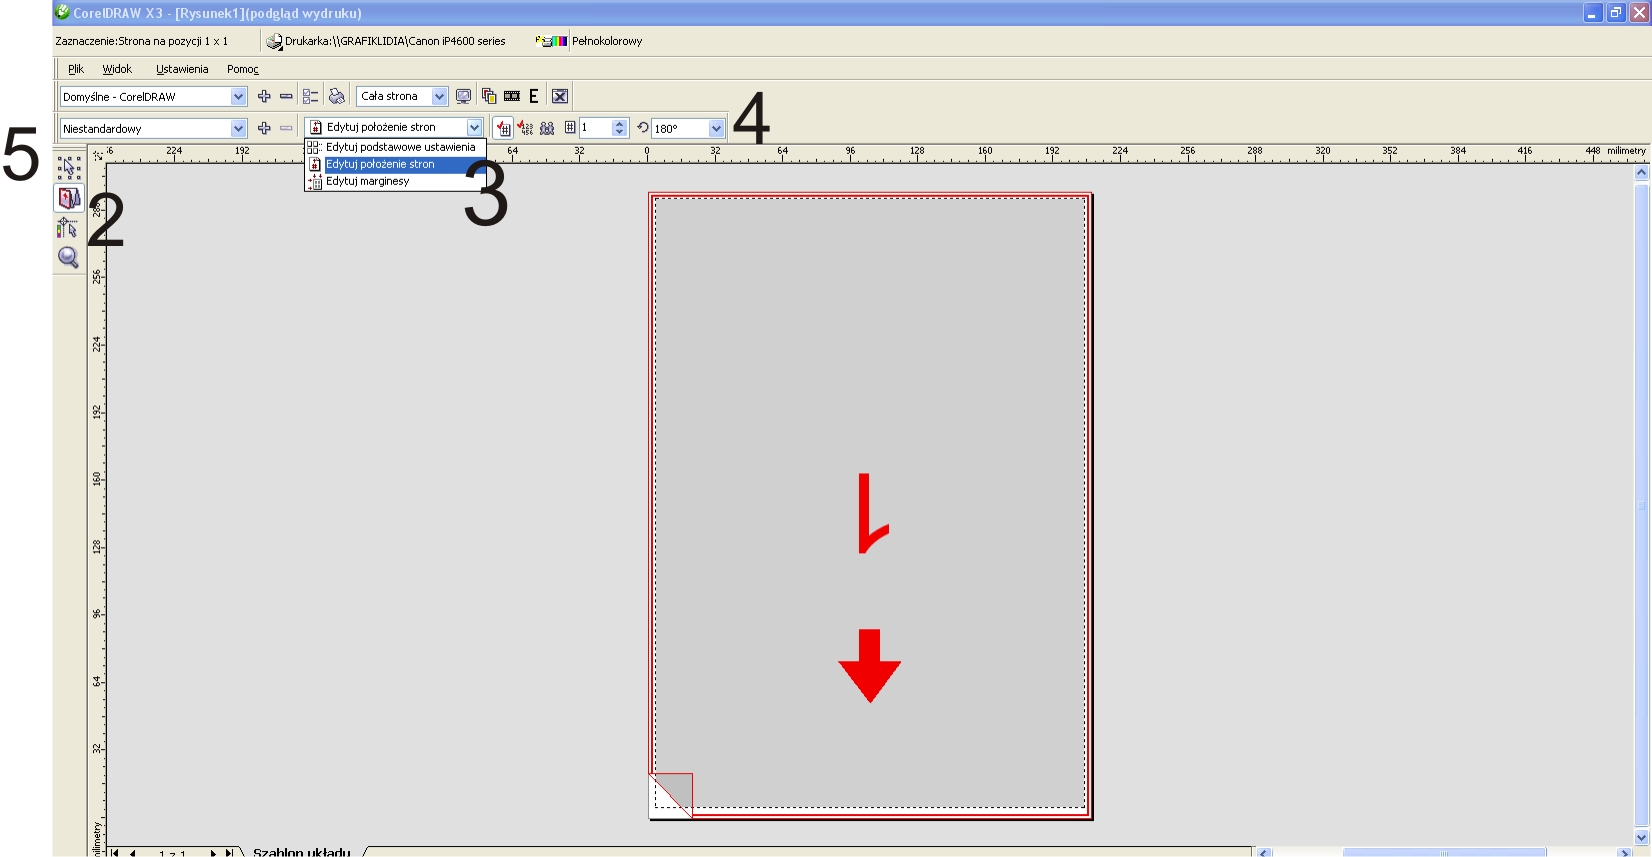Toggle the color separations icon
The image size is (1652, 857).
pyautogui.click(x=489, y=97)
